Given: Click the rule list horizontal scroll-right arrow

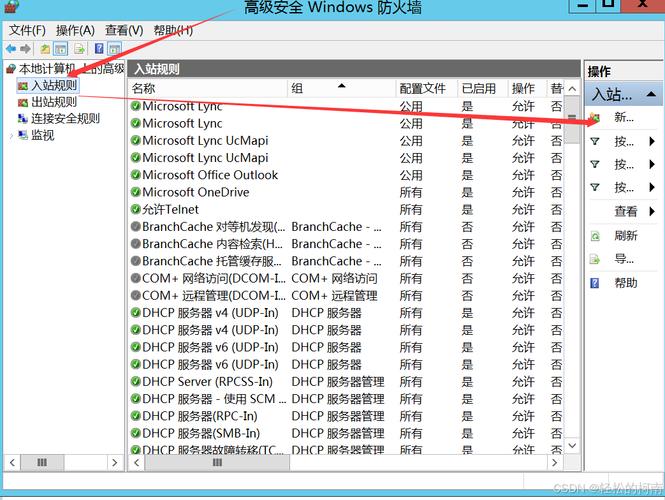Looking at the screenshot, I should [555, 463].
